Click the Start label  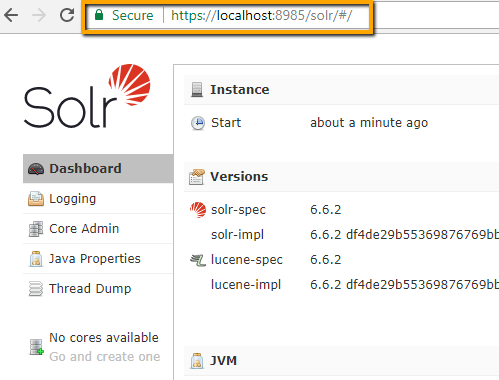pos(226,123)
